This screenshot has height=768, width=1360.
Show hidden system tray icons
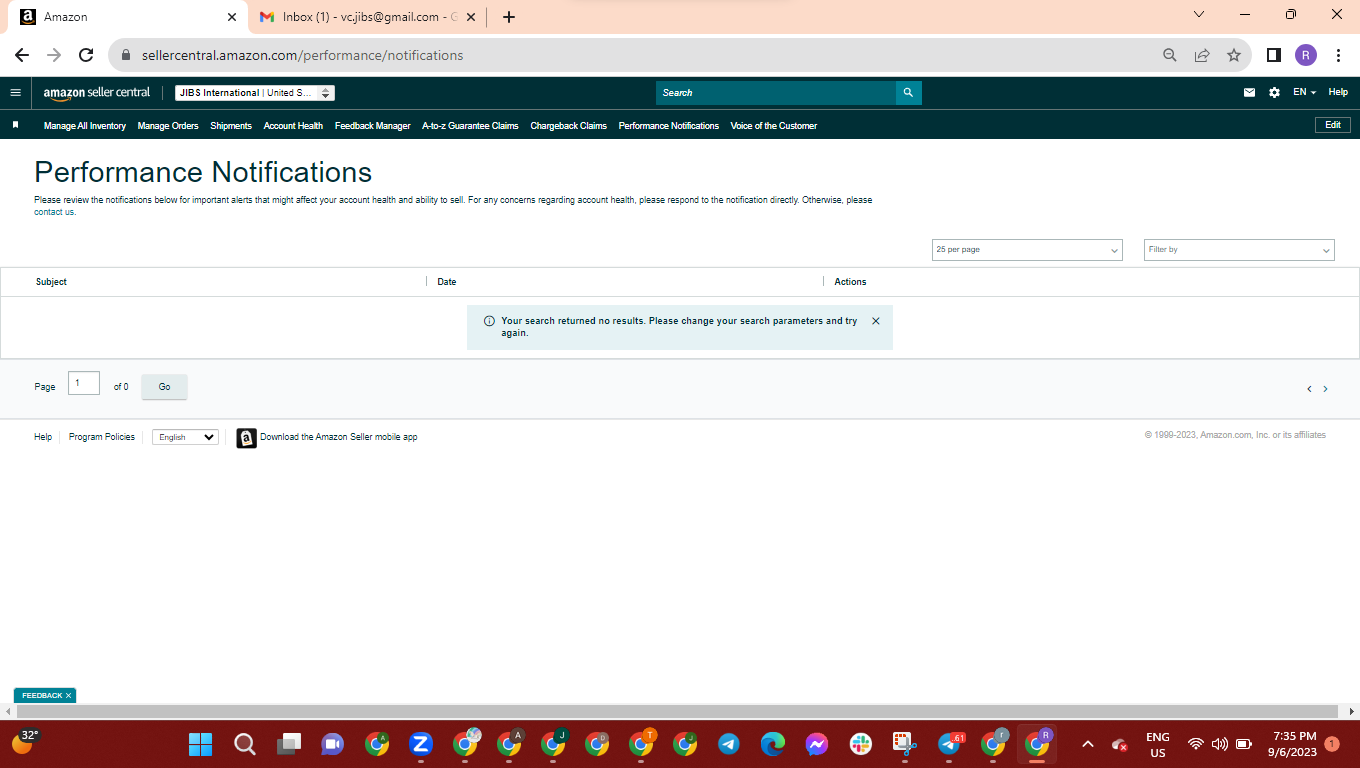tap(1088, 744)
